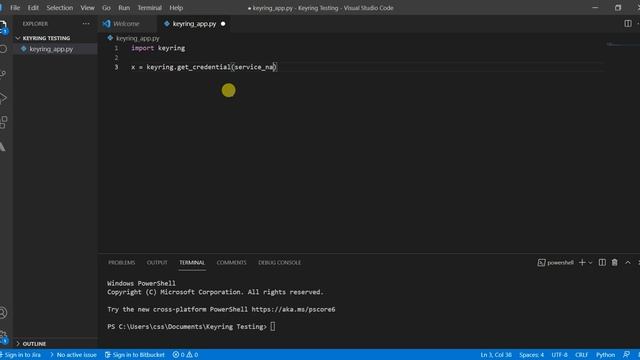640x360 pixels.
Task: Kill terminal with the trash icon
Action: click(614, 262)
